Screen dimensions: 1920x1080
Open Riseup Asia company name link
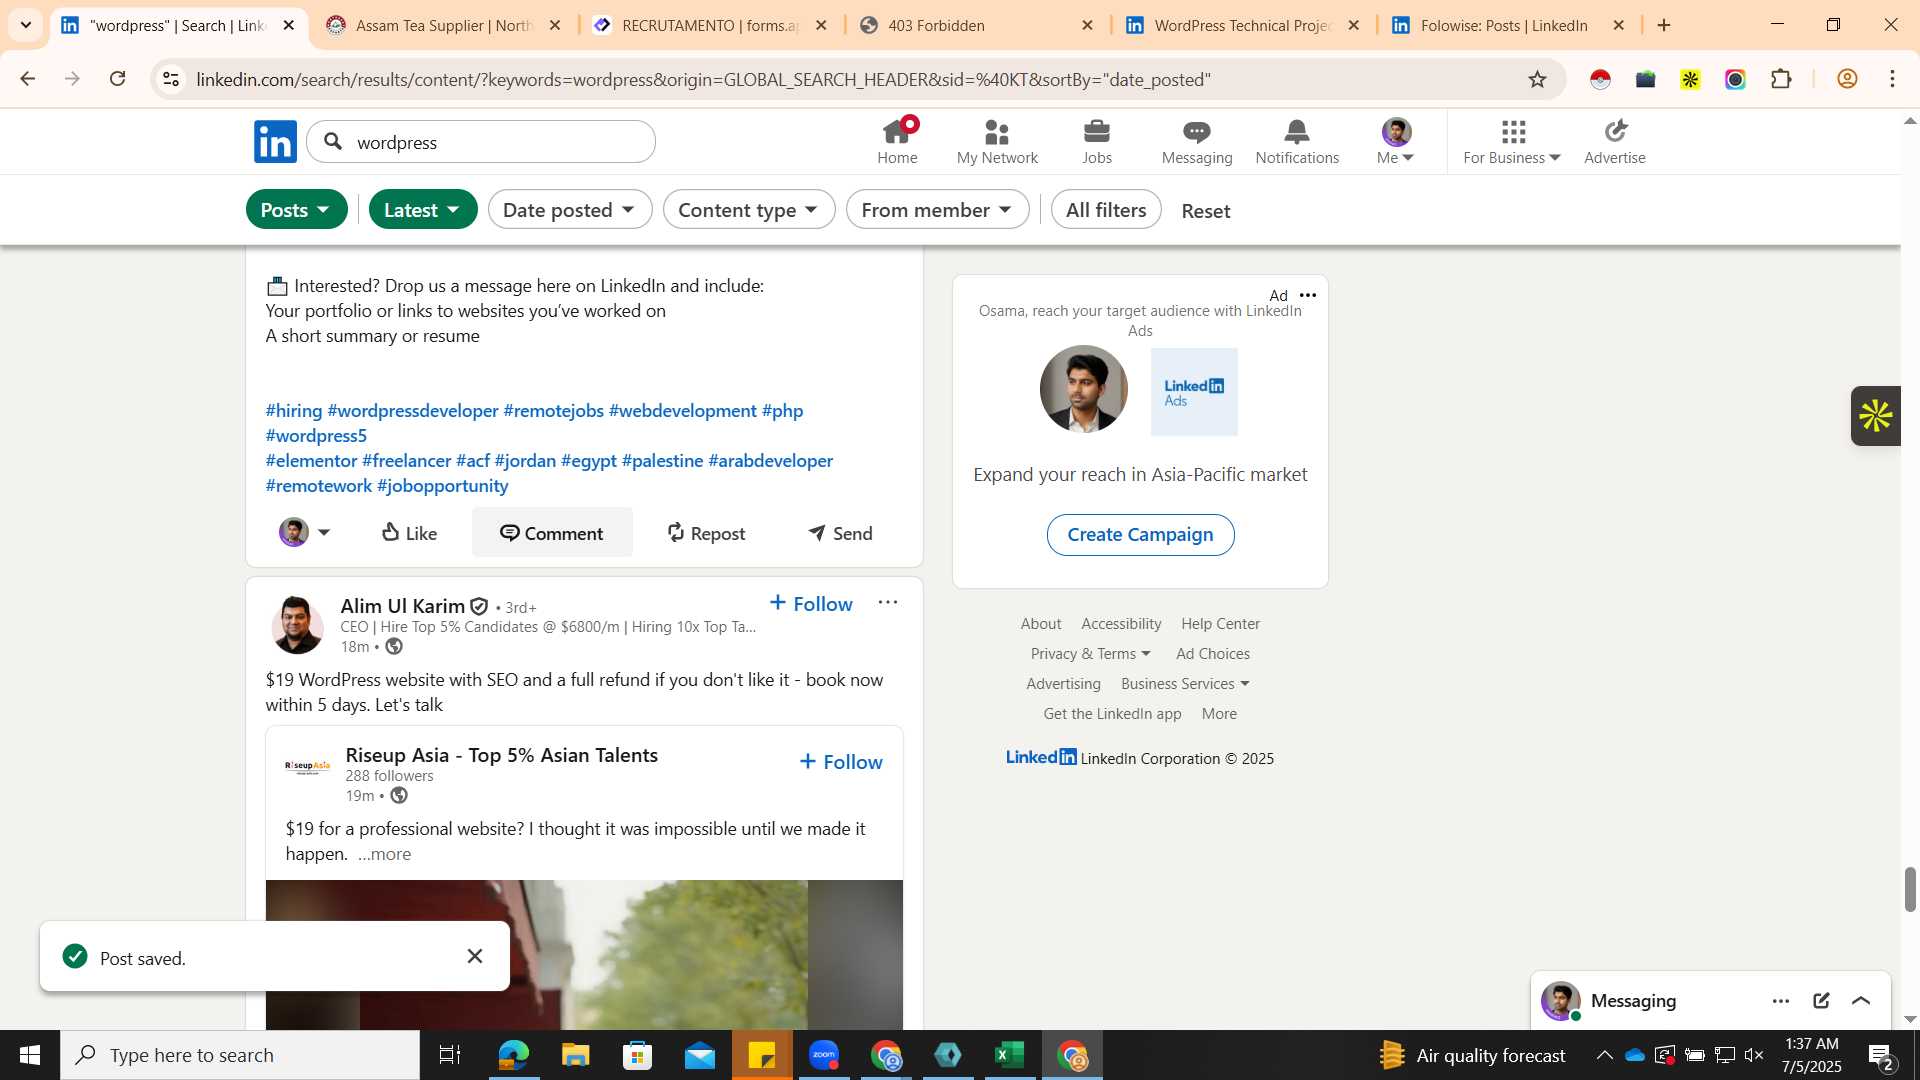[501, 755]
